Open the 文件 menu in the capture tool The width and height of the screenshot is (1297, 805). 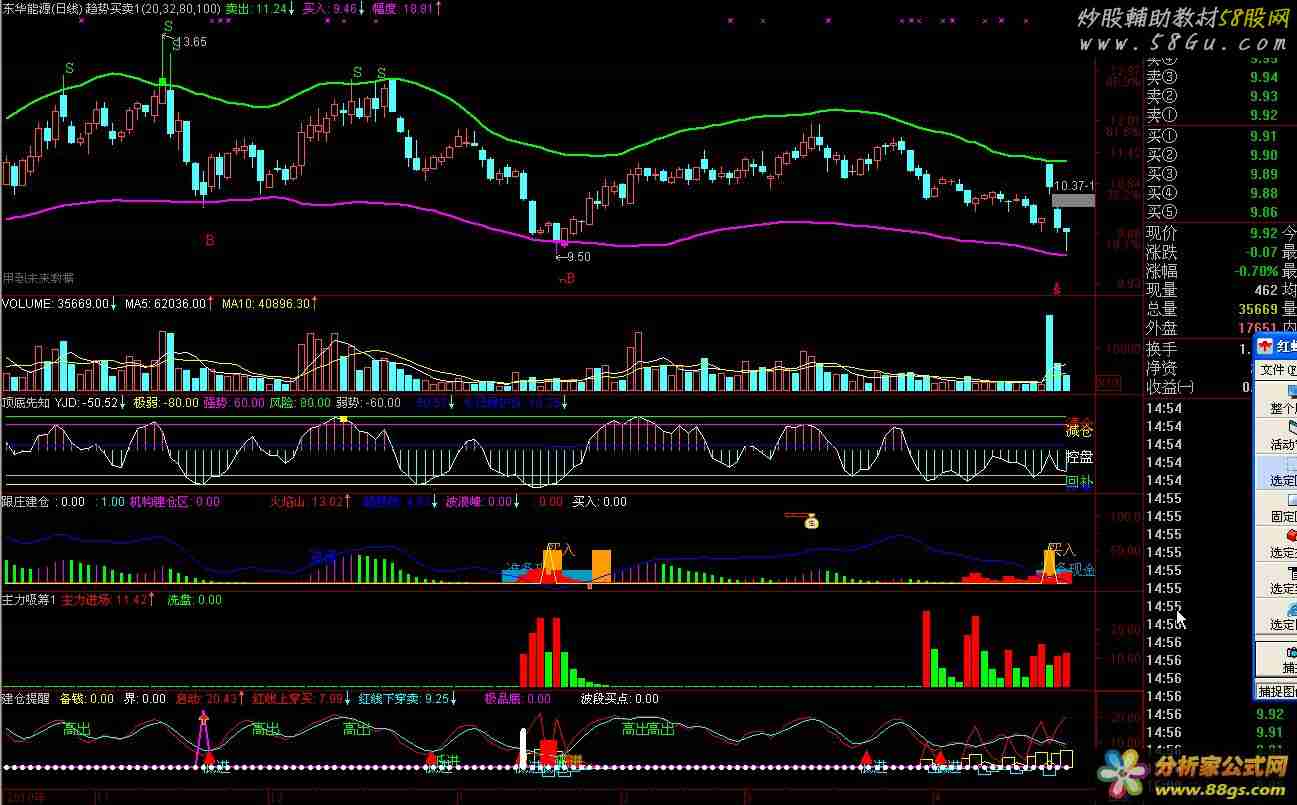tap(1277, 370)
